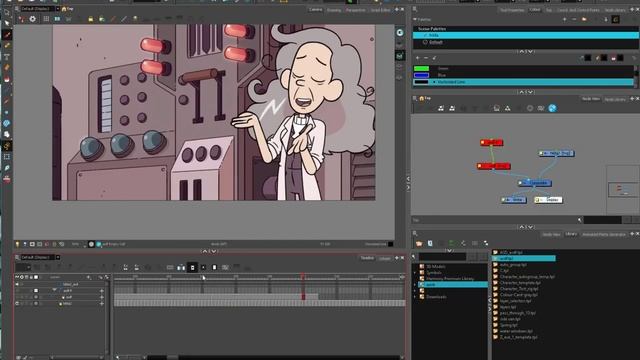The width and height of the screenshot is (640, 360).
Task: Click red playhead marker on timeline ruler
Action: [x=302, y=277]
